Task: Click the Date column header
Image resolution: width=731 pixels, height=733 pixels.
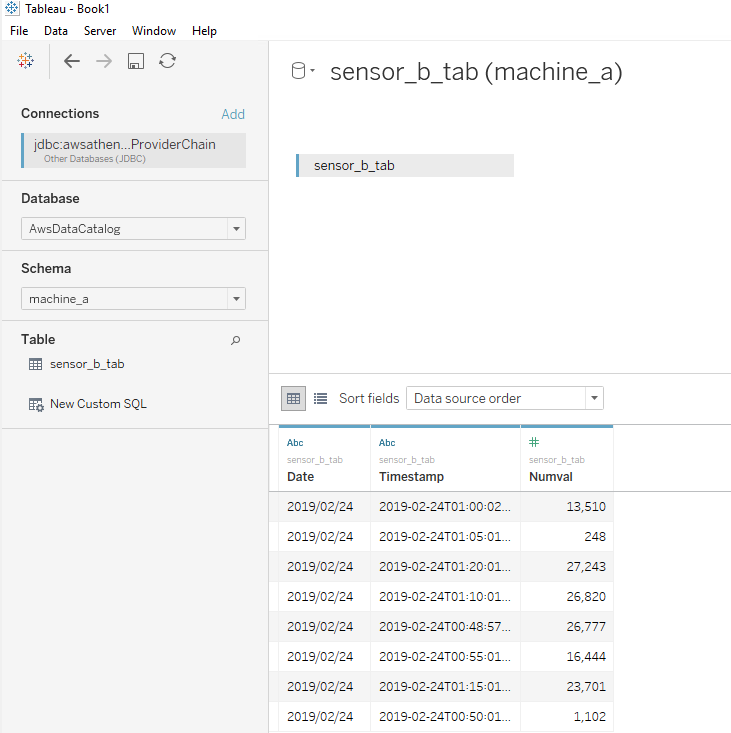Action: tap(301, 477)
